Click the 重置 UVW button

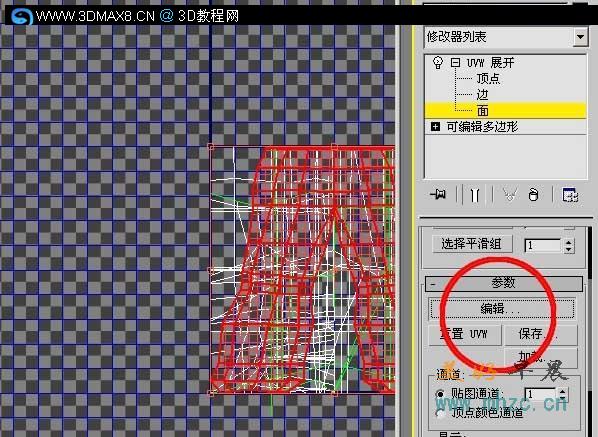click(464, 334)
